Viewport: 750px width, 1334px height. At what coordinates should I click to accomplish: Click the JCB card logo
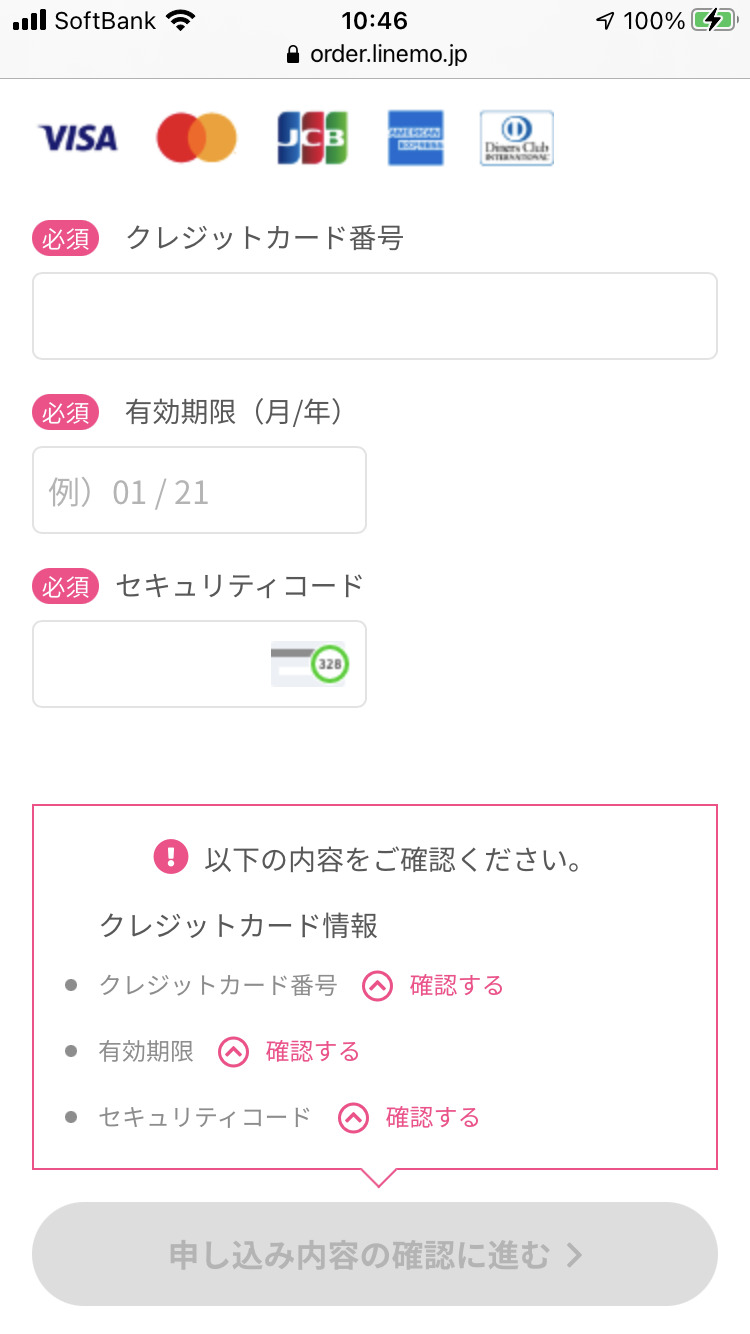click(x=312, y=138)
